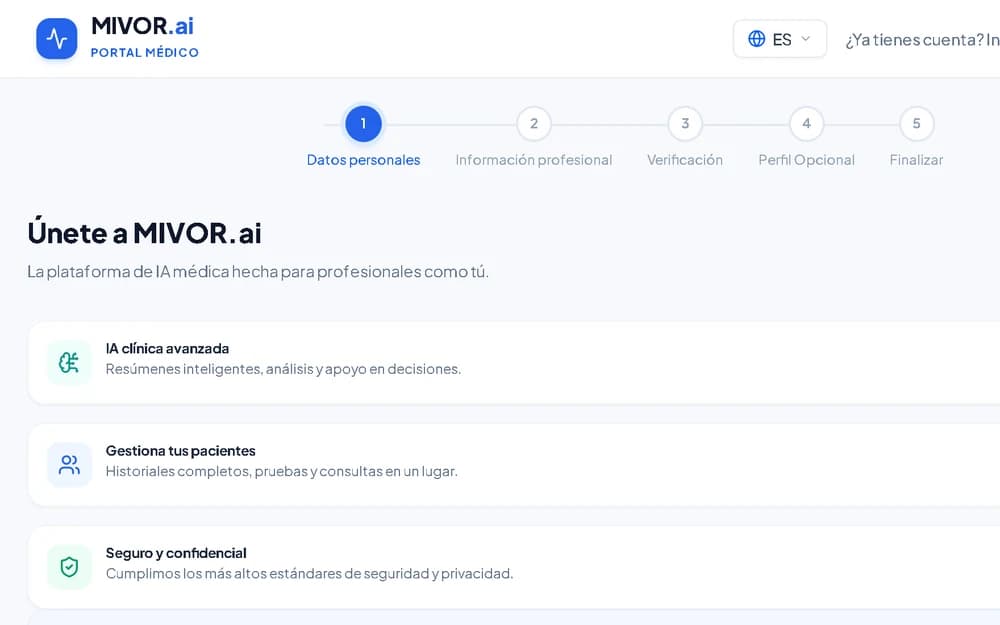The width and height of the screenshot is (1000, 625).
Task: Go to the Datos personales step label
Action: (x=364, y=160)
